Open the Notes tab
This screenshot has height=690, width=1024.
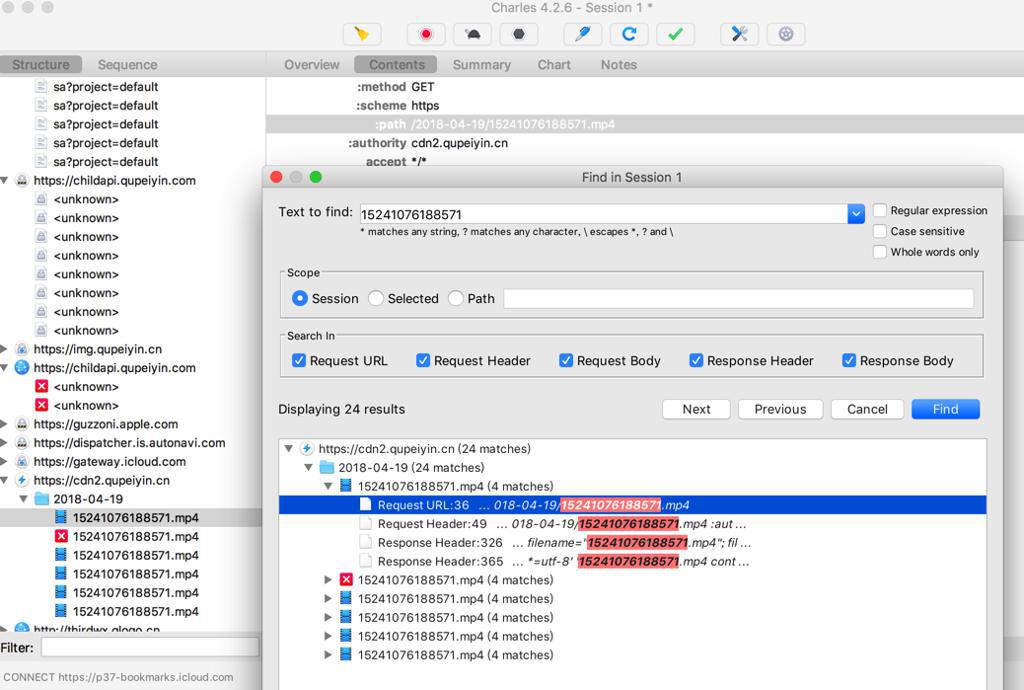point(618,65)
